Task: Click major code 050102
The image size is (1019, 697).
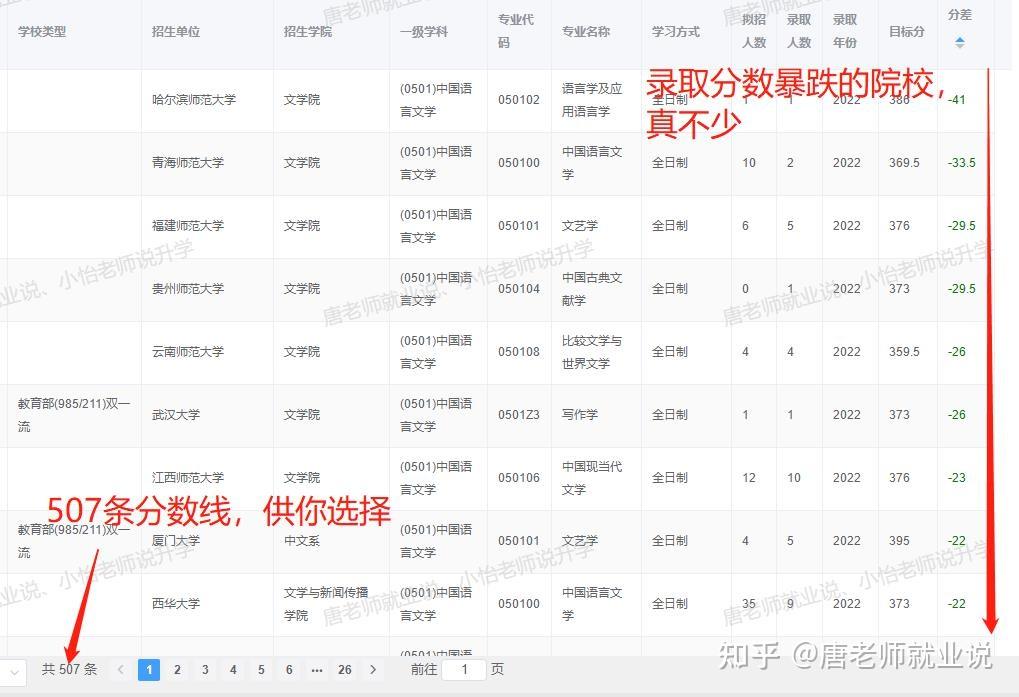Action: click(x=519, y=100)
